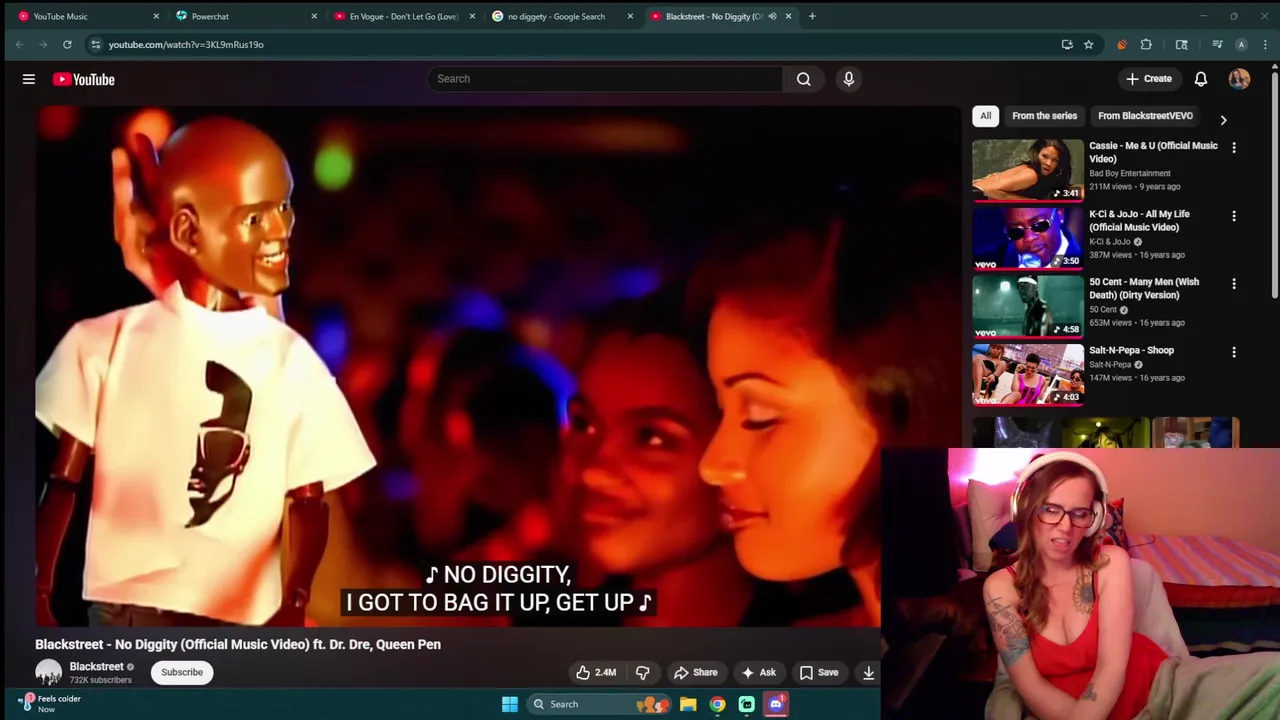Open K-Ci & JoJo All My Life thumbnail
This screenshot has height=720, width=1280.
pyautogui.click(x=1028, y=238)
